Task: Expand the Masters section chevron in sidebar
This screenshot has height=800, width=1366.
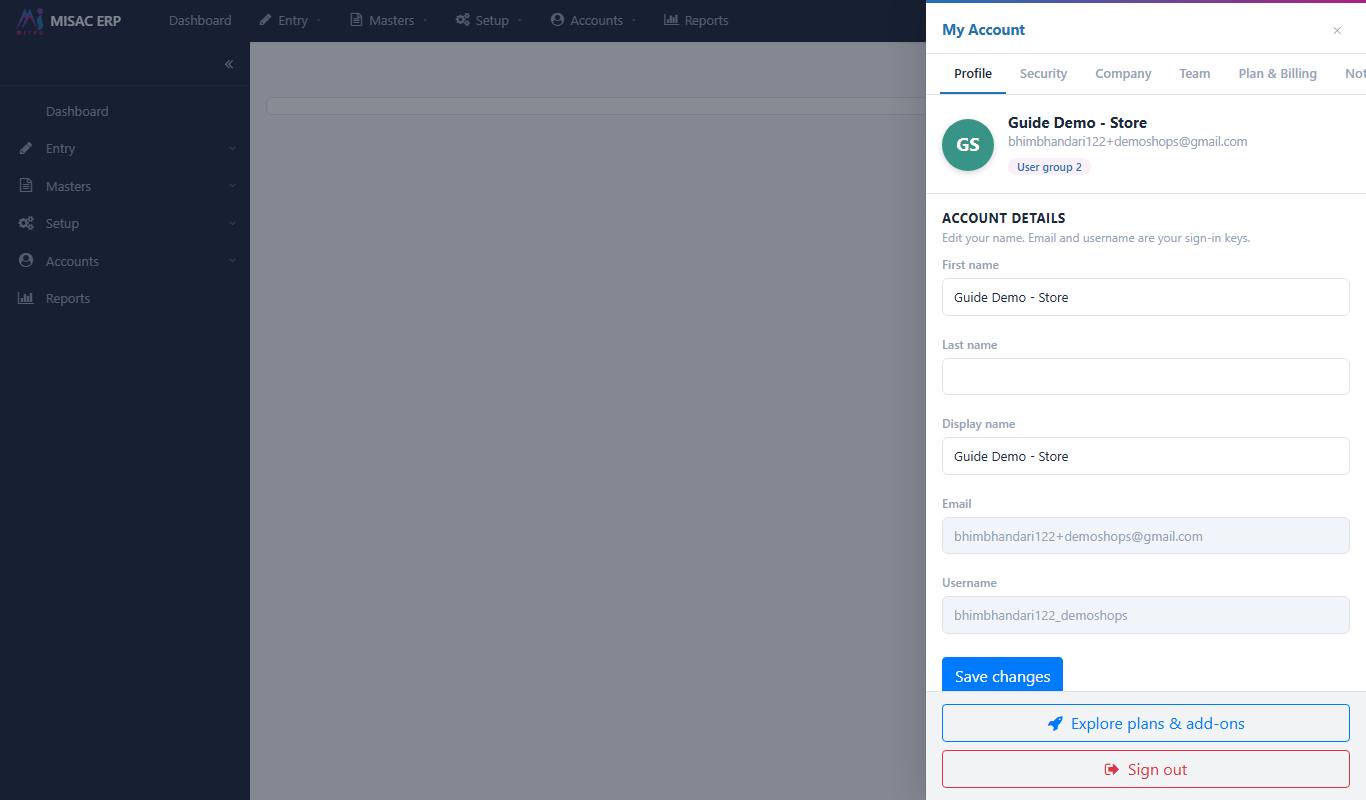Action: tap(232, 186)
